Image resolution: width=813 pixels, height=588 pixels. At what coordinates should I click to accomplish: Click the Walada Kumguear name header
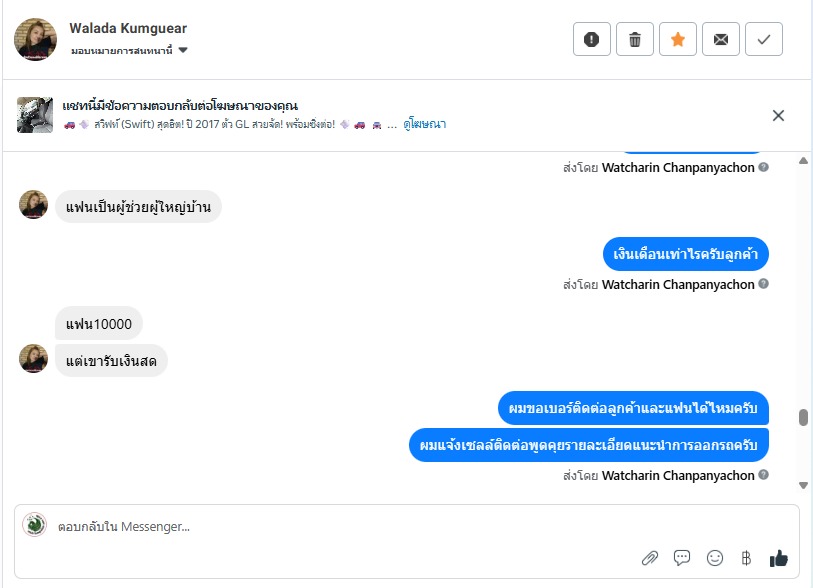tap(128, 28)
